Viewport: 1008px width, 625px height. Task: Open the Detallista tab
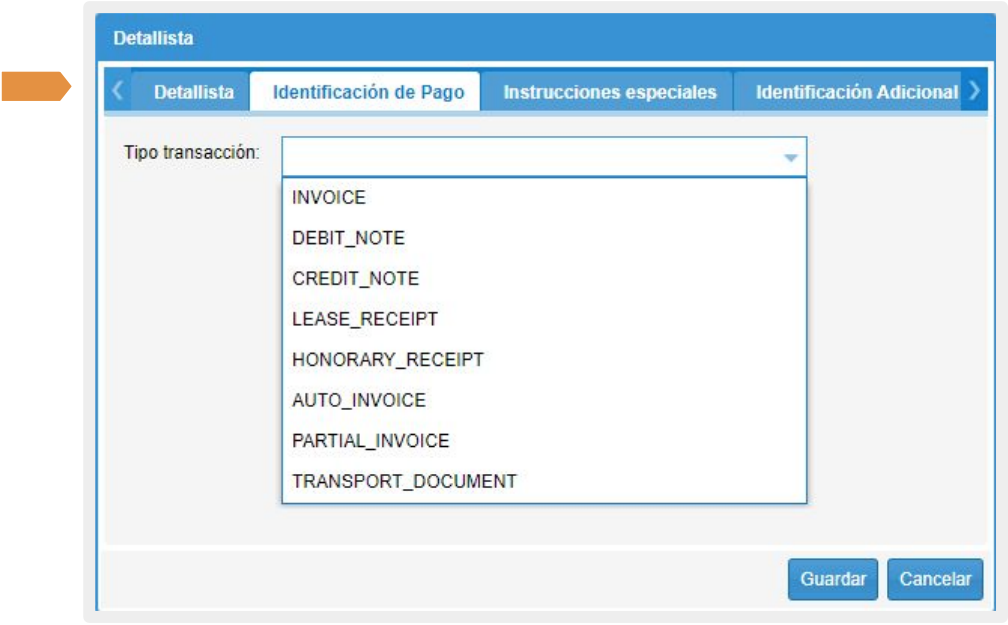point(193,92)
